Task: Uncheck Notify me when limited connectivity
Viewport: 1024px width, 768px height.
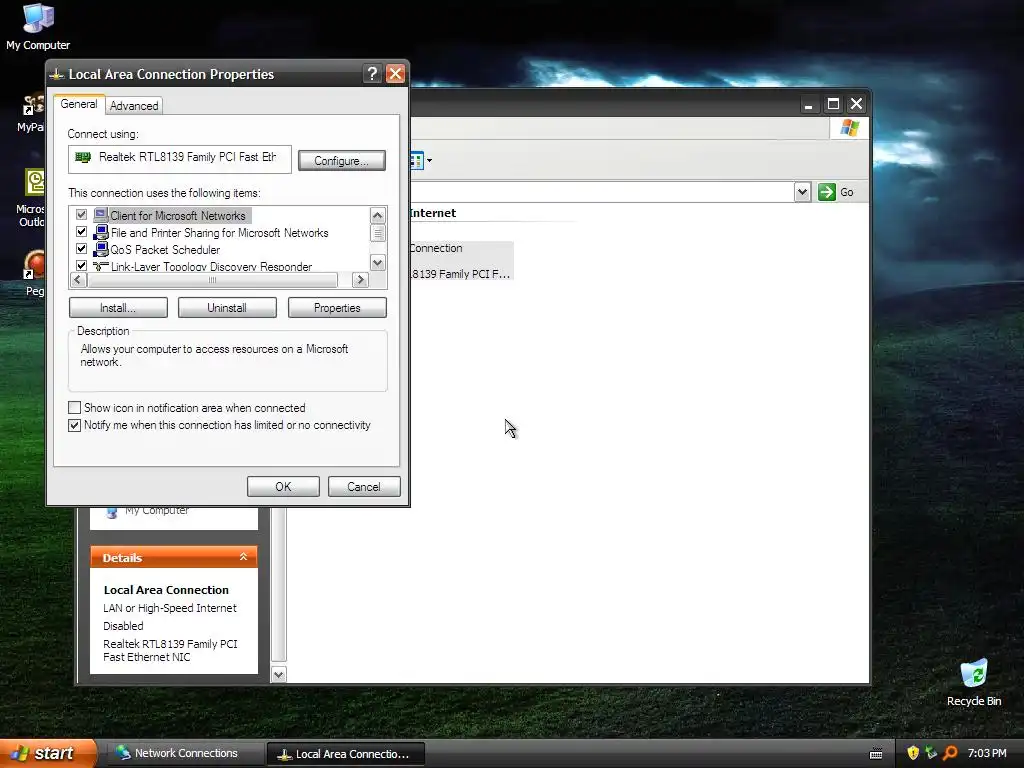Action: pyautogui.click(x=74, y=425)
